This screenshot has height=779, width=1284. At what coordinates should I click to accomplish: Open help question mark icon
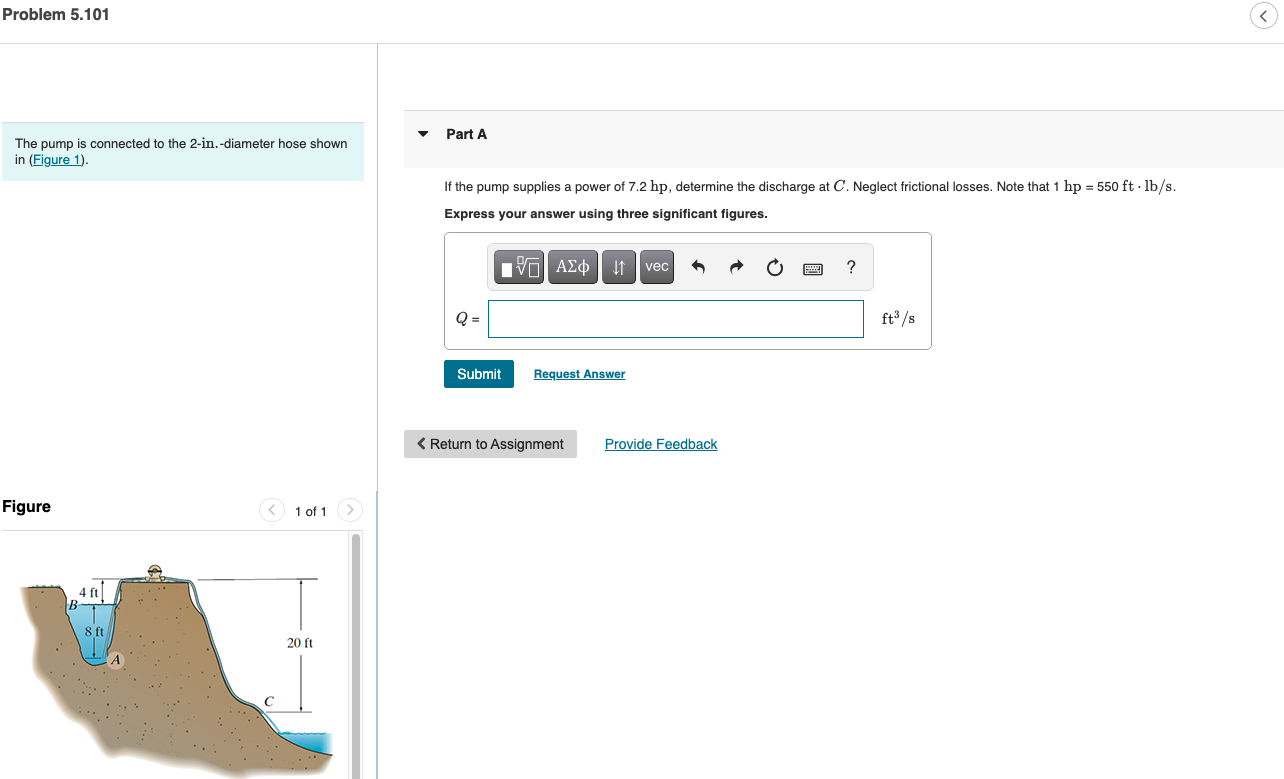click(850, 267)
